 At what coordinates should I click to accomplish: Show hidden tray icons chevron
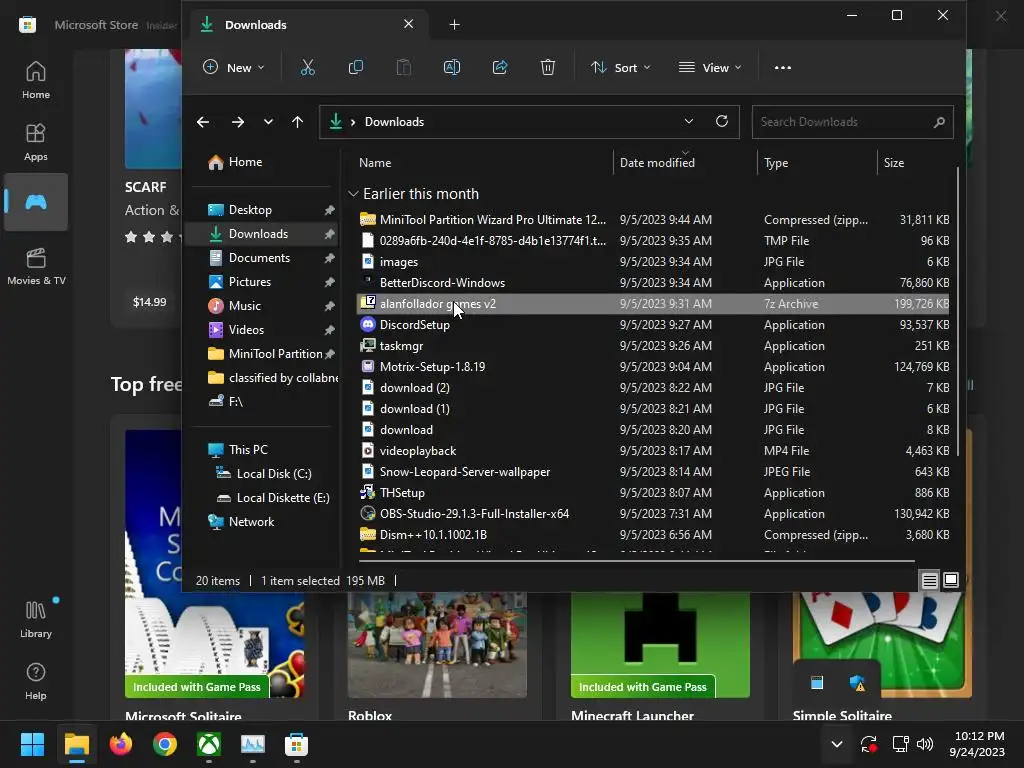coord(837,744)
